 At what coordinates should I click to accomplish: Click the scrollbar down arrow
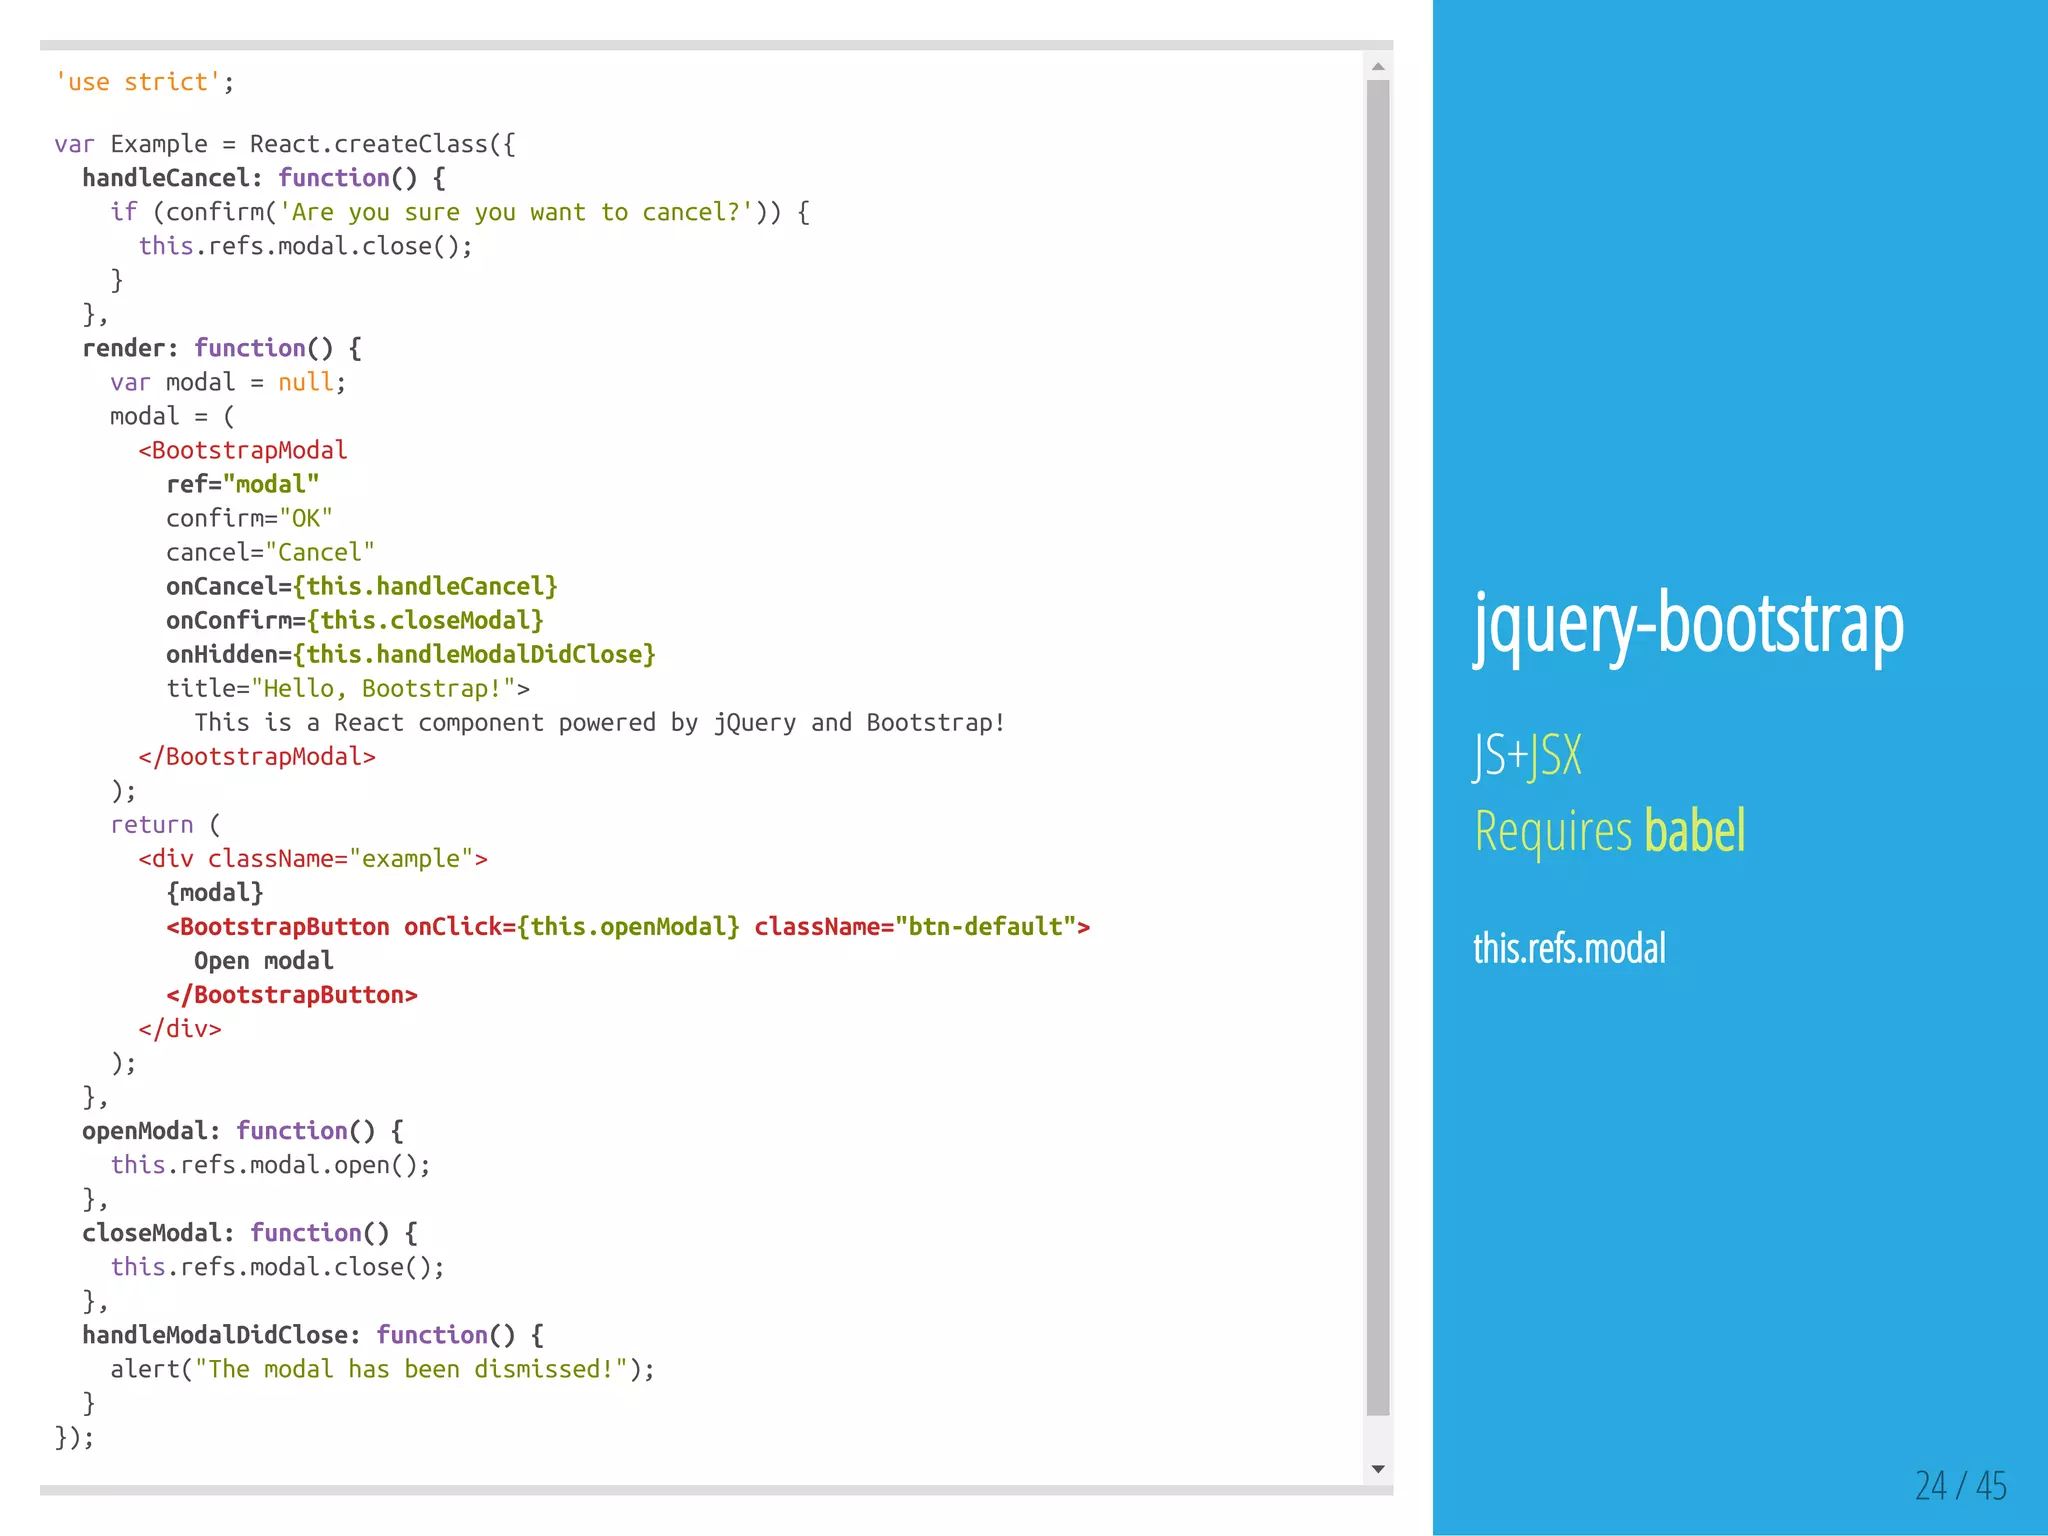[1378, 1468]
